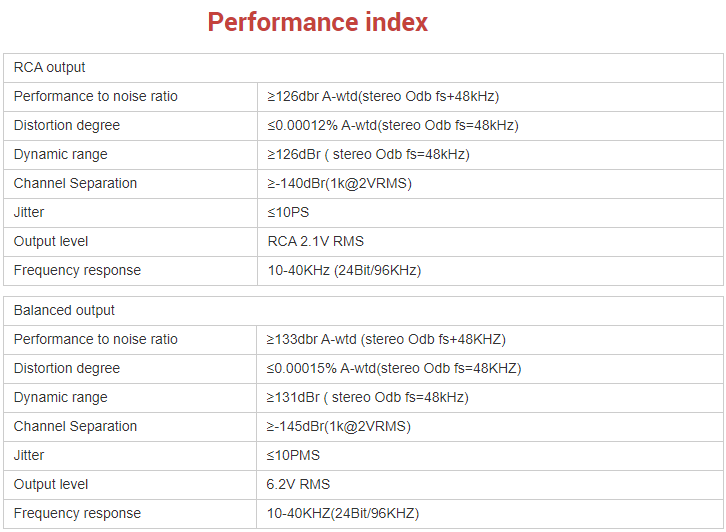726x532 pixels.
Task: Click RCA value ≥126dbr A-wtd
Action: pyautogui.click(x=382, y=97)
